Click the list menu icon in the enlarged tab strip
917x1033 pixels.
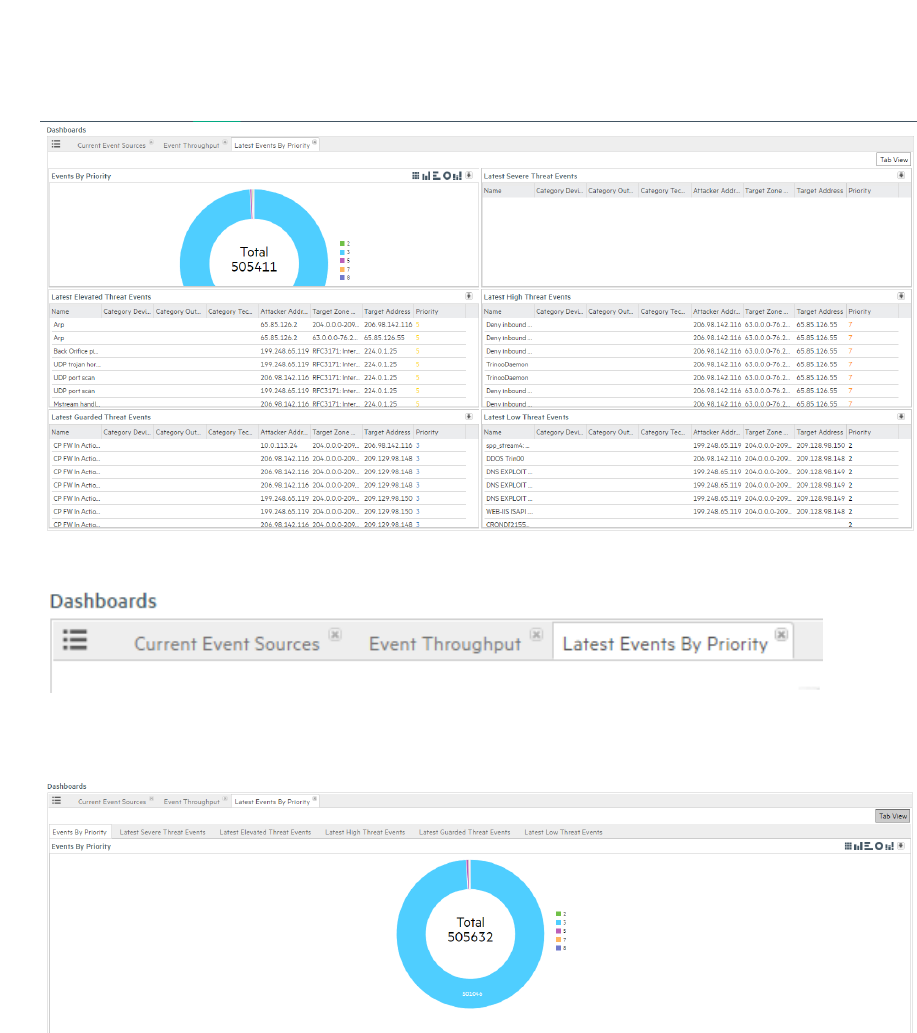coord(74,640)
